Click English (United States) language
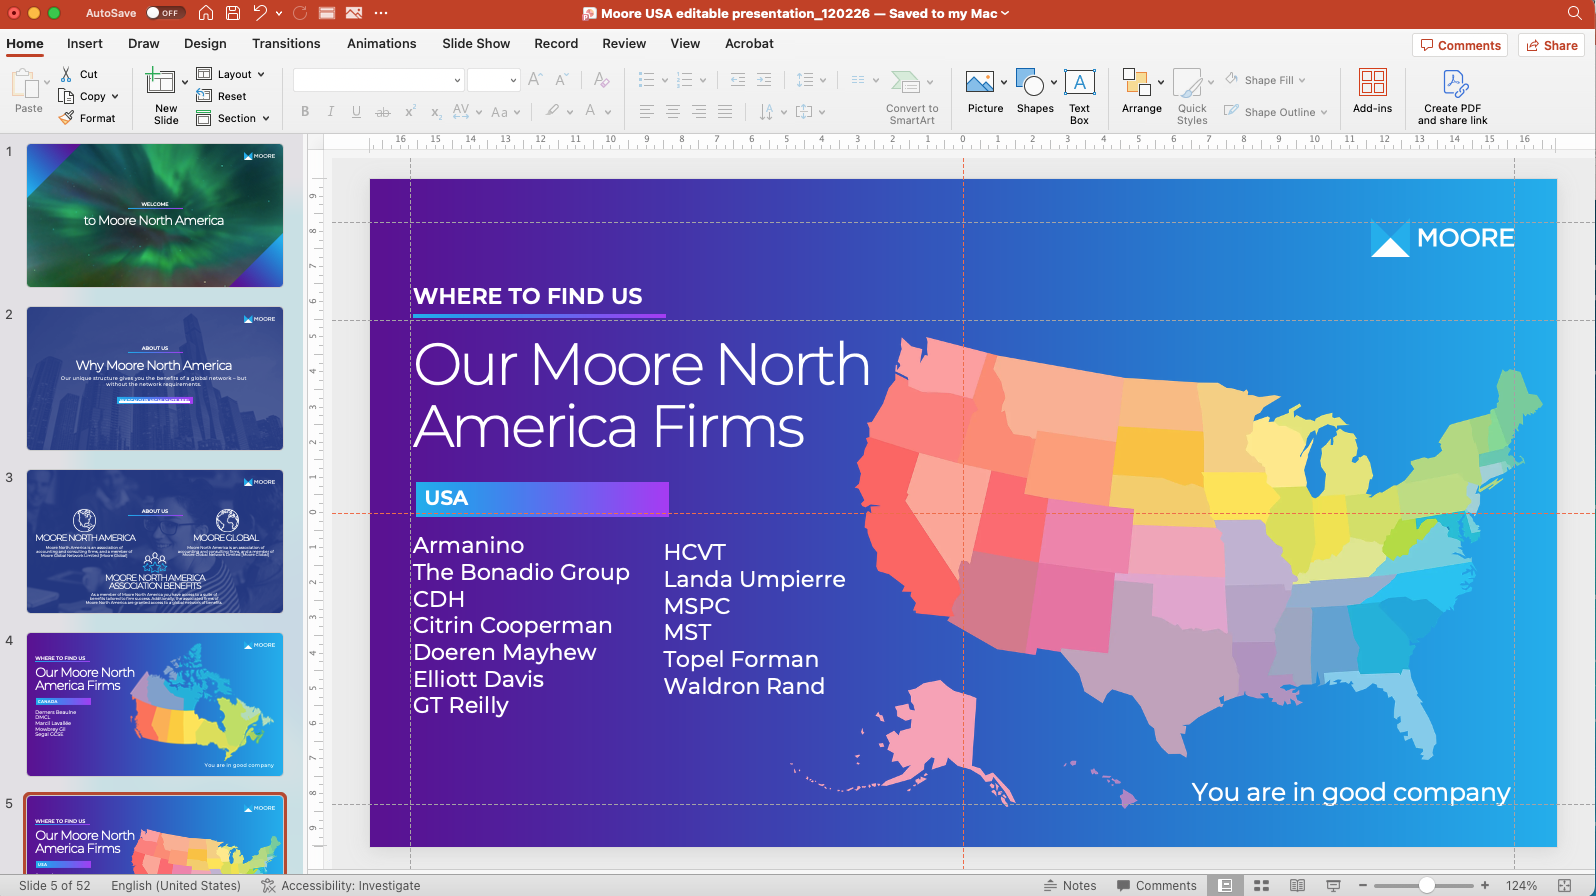The width and height of the screenshot is (1596, 896). 176,885
